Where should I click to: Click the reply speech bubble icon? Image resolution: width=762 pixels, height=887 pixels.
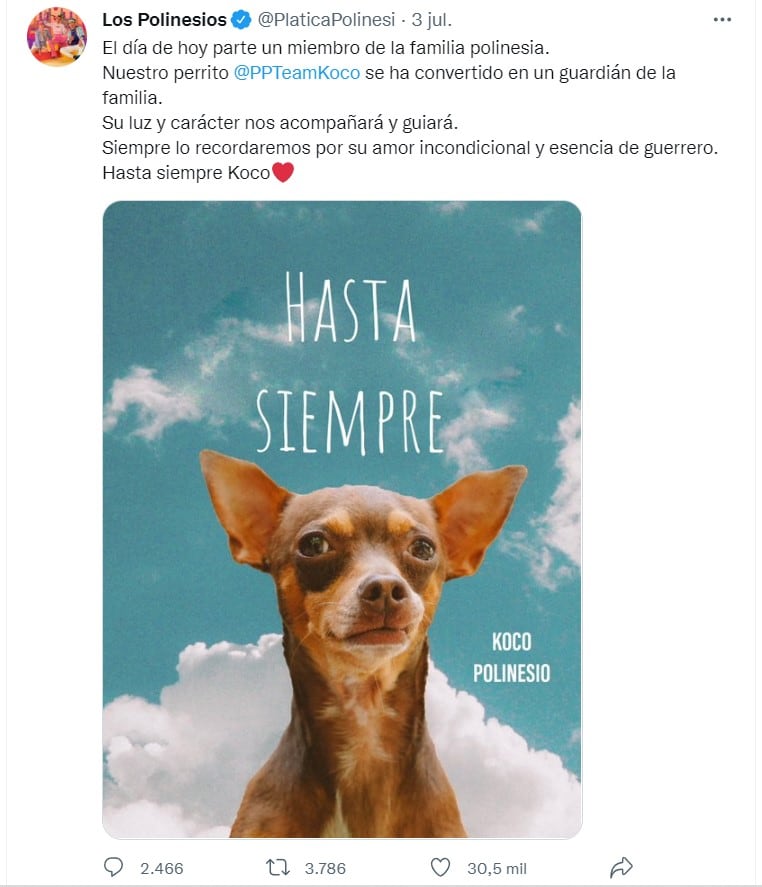click(x=114, y=867)
